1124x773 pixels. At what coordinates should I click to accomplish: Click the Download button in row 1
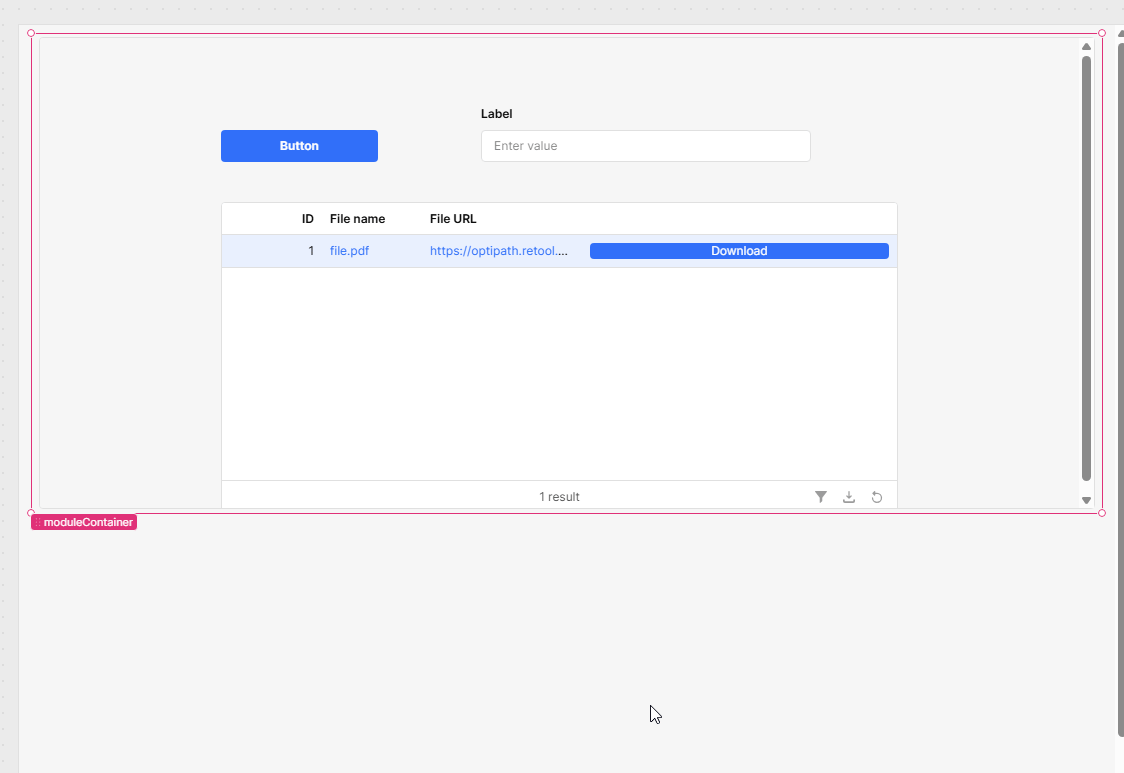tap(739, 251)
